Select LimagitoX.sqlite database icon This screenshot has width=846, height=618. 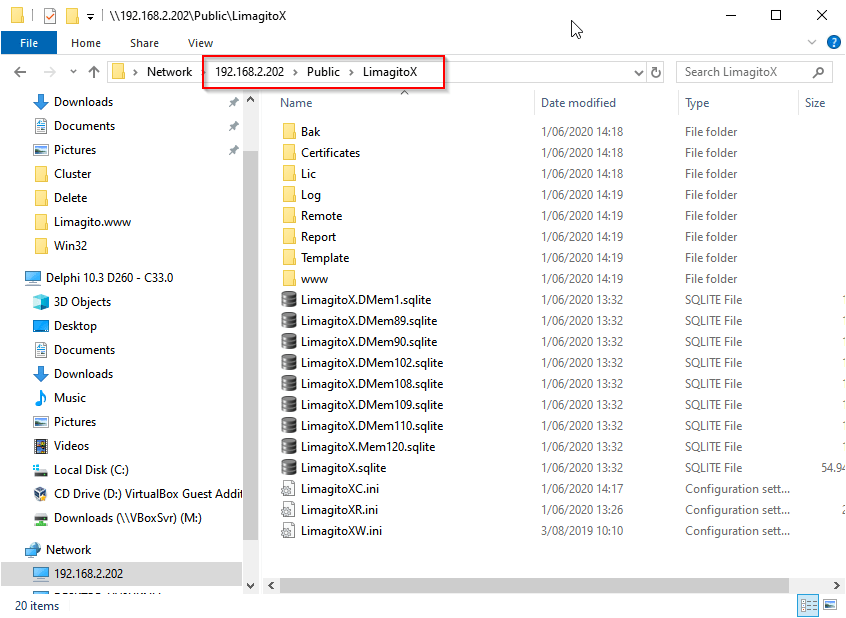pos(289,467)
